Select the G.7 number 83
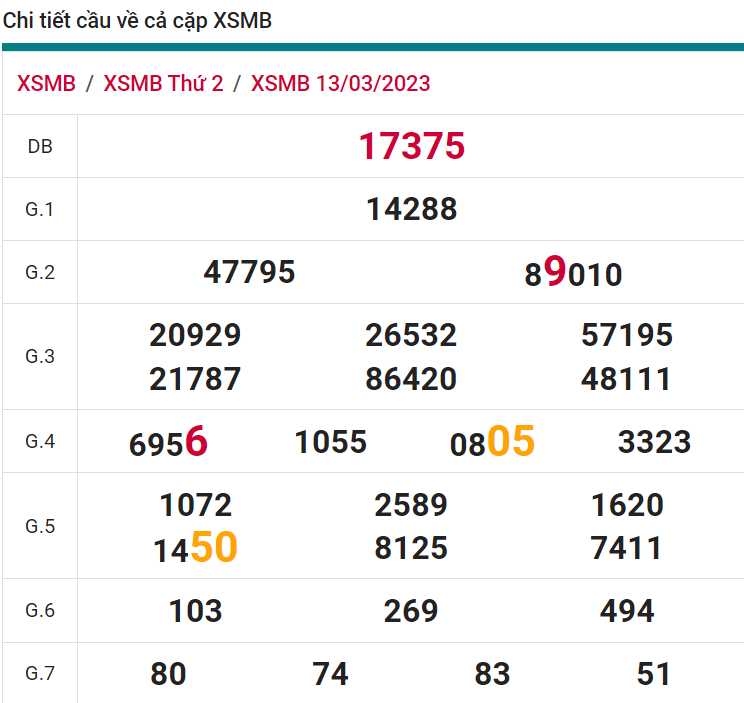744x703 pixels. click(492, 674)
